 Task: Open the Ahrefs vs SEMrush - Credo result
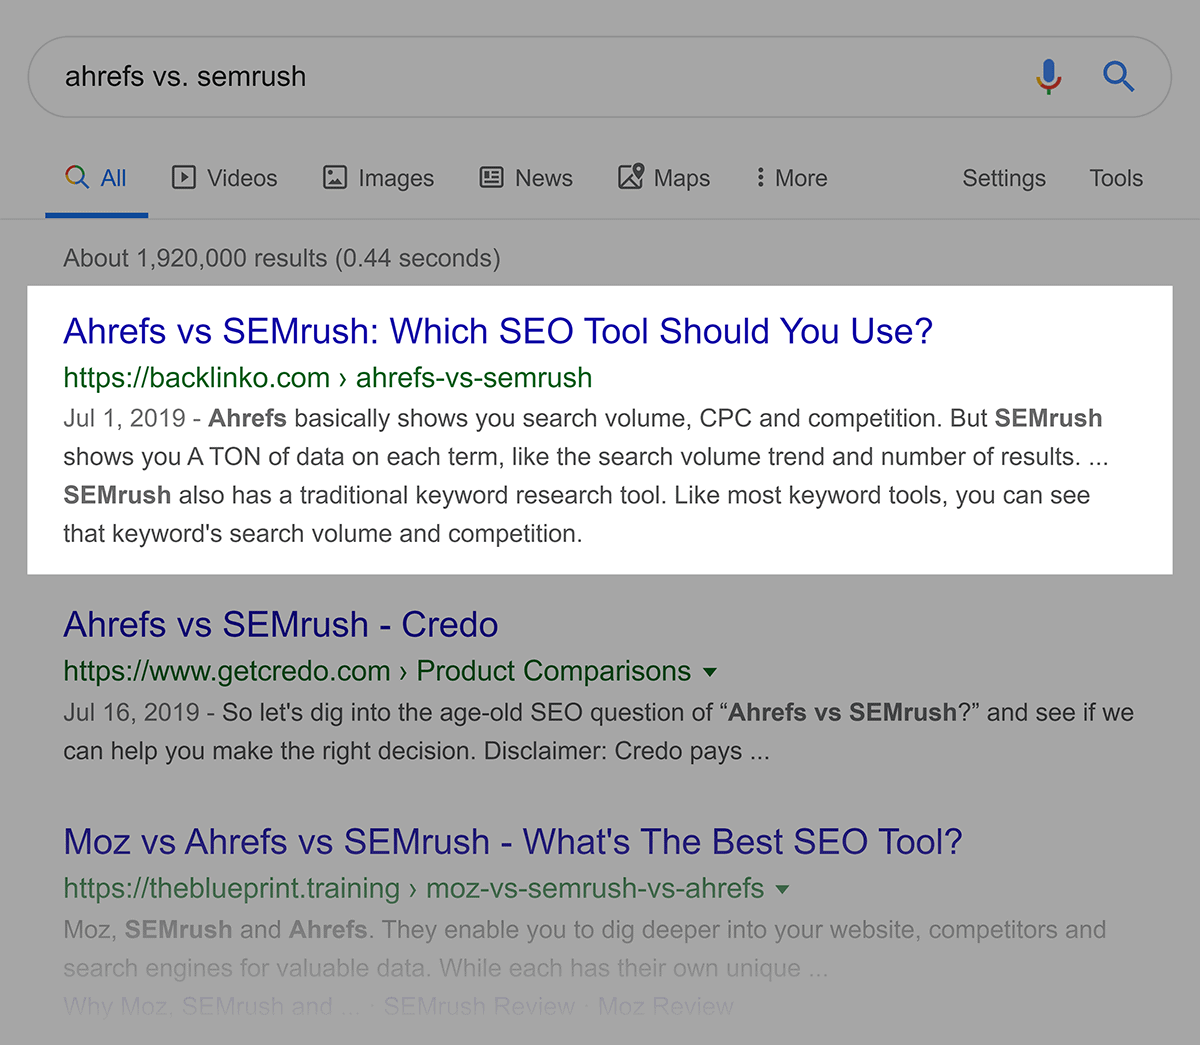(281, 624)
